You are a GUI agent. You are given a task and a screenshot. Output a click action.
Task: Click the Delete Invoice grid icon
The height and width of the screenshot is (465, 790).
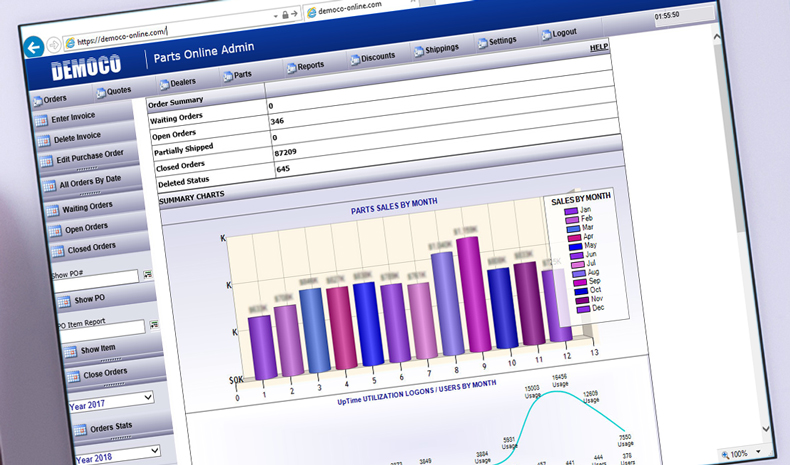tap(44, 140)
